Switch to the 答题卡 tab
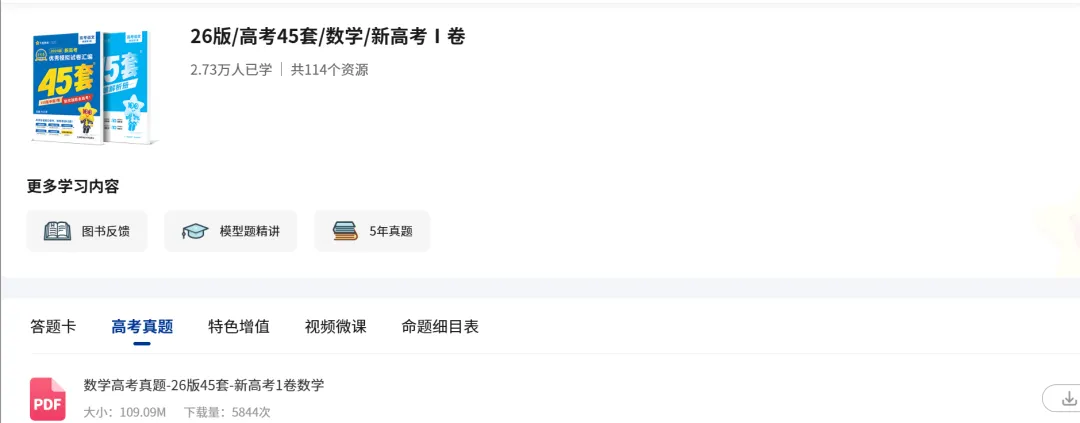Image resolution: width=1080 pixels, height=423 pixels. (x=53, y=327)
